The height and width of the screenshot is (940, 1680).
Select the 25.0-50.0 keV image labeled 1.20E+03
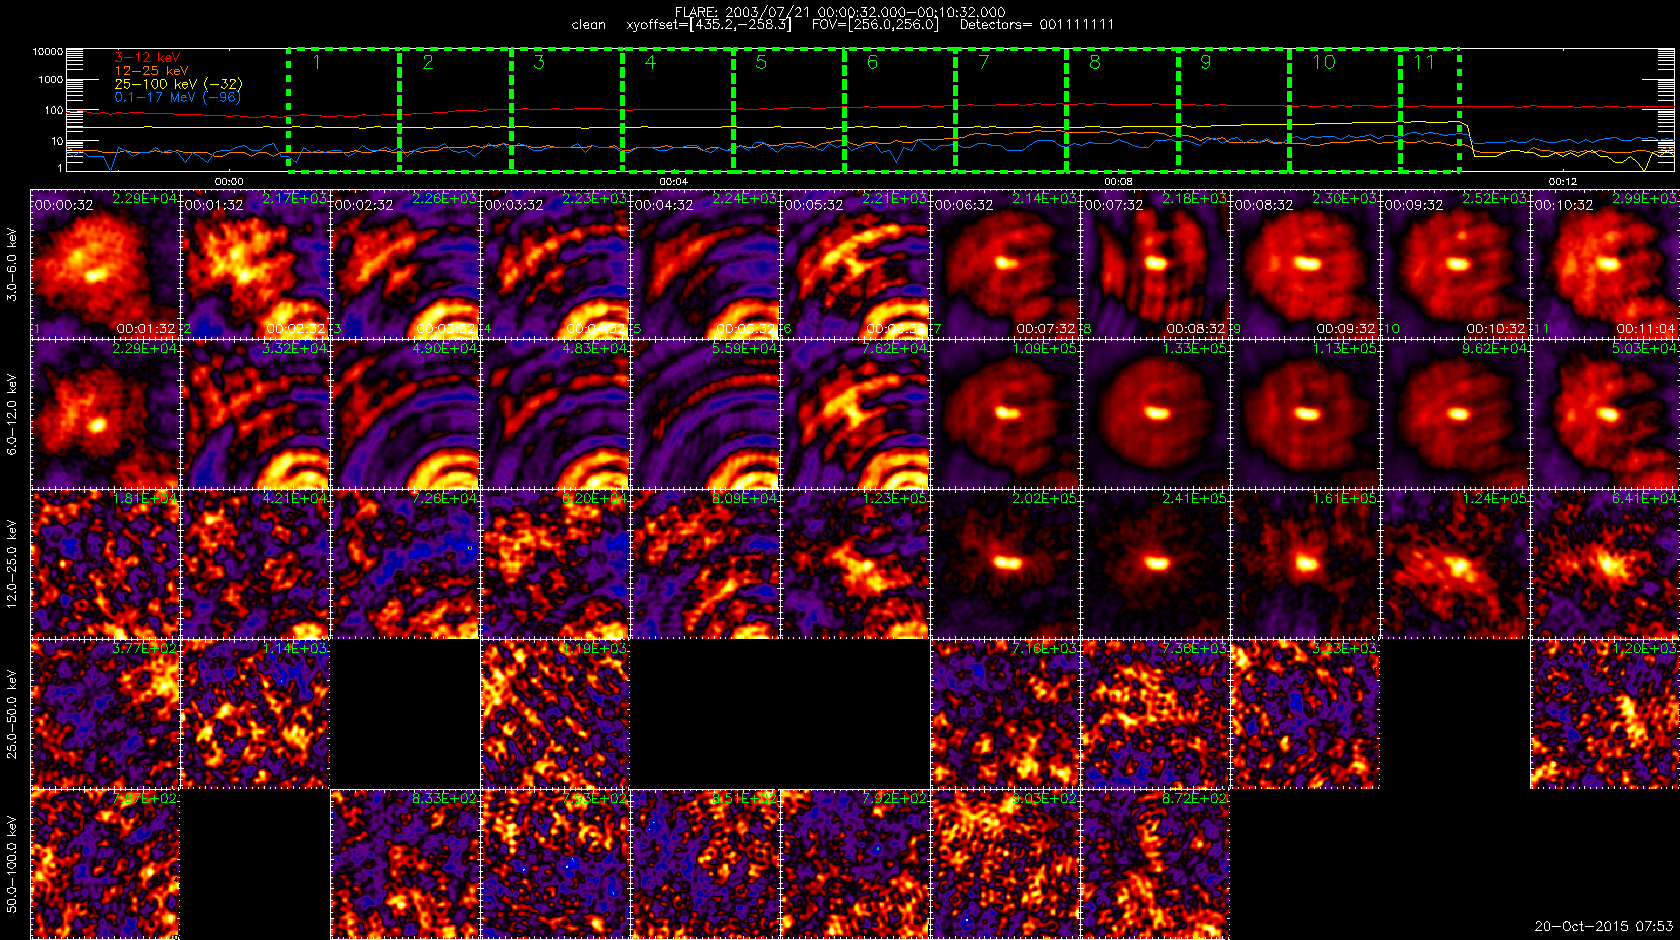(1605, 714)
